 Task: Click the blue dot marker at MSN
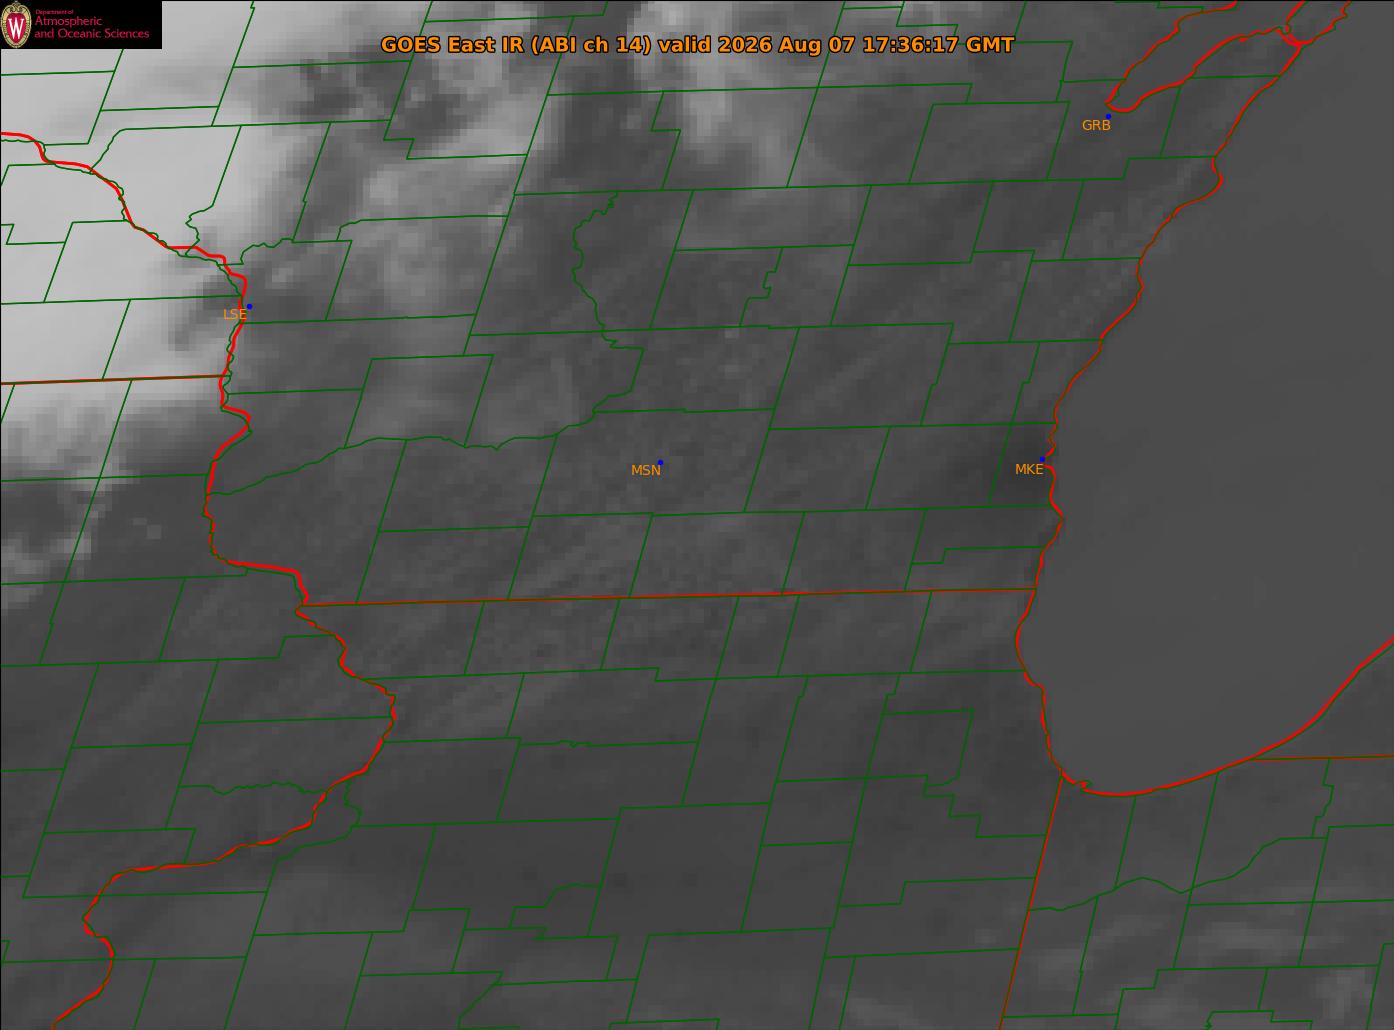tap(660, 462)
